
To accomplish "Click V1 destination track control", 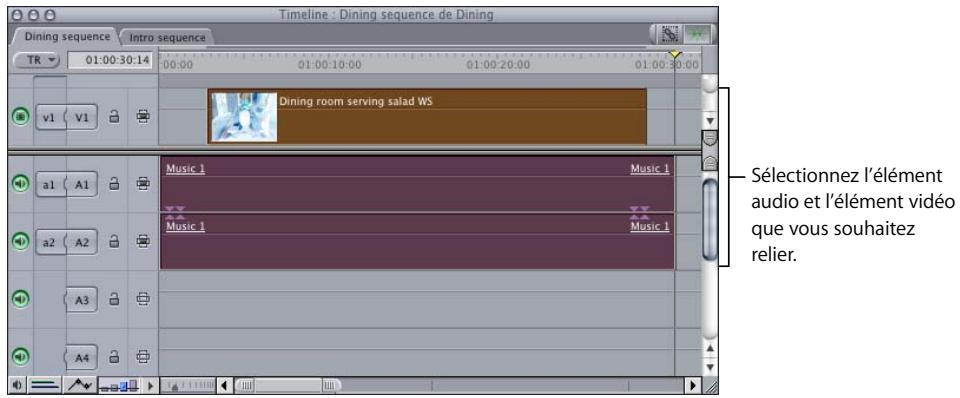I will click(x=81, y=118).
